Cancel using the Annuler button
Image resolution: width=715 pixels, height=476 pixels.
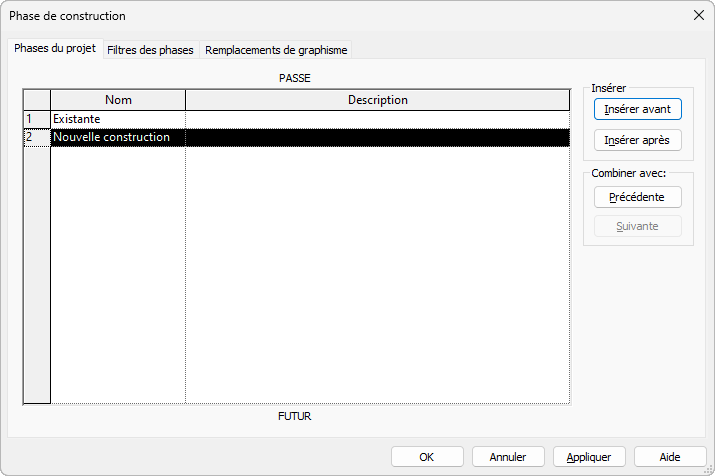click(x=508, y=457)
